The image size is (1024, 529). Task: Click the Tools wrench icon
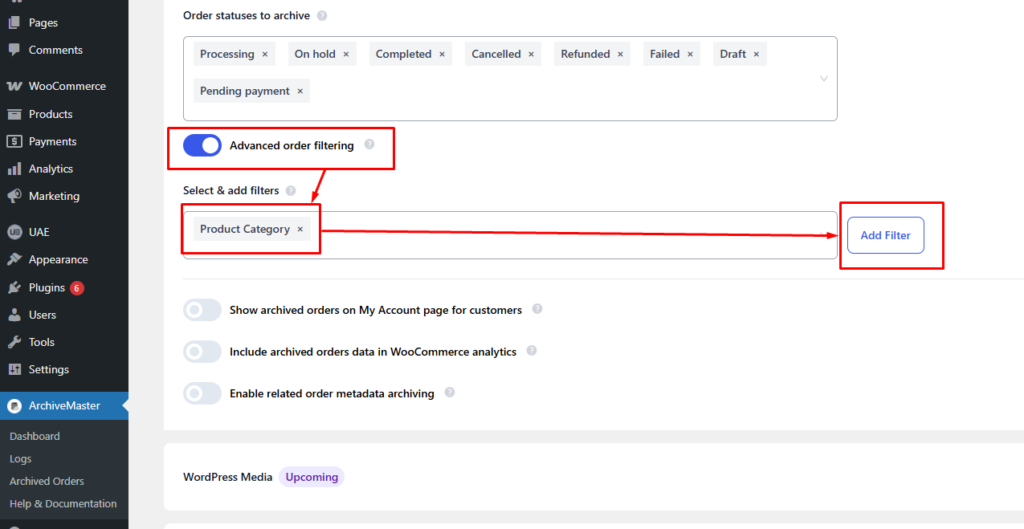point(14,342)
